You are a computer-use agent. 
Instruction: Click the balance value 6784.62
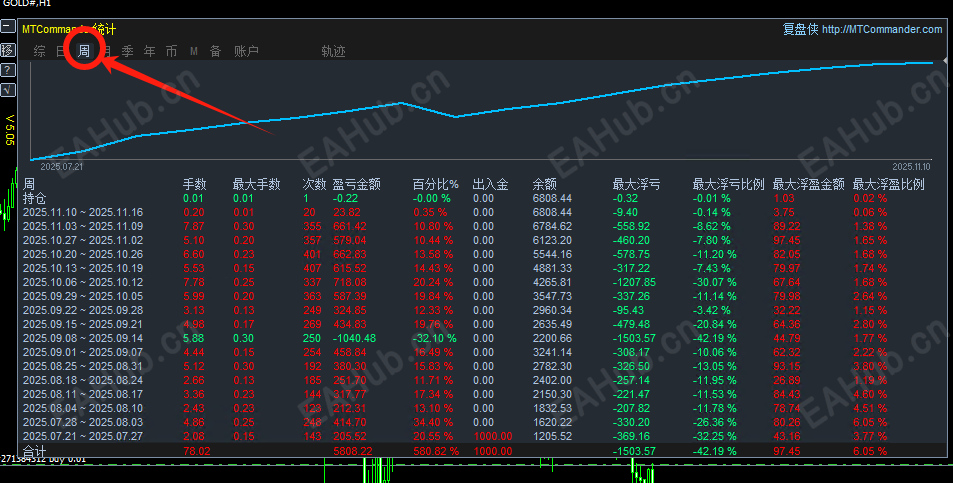552,226
